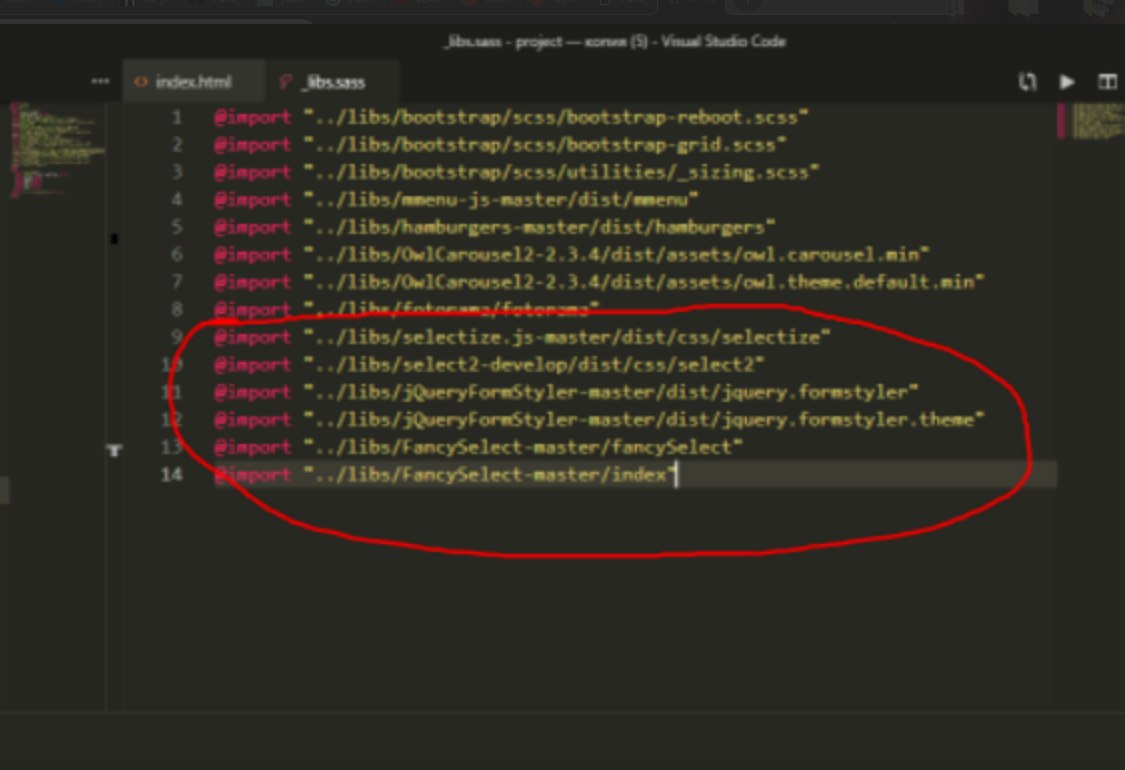Open the three-dots more actions menu
This screenshot has height=770, width=1125.
tap(100, 81)
